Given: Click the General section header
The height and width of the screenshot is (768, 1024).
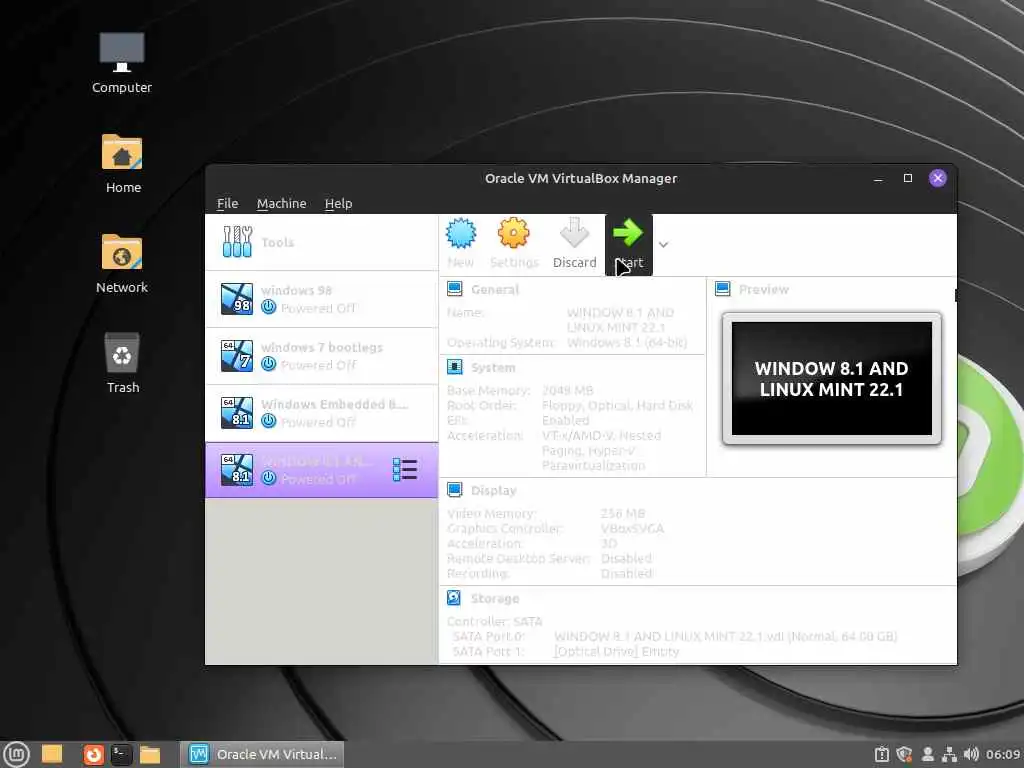Looking at the screenshot, I should (x=495, y=289).
